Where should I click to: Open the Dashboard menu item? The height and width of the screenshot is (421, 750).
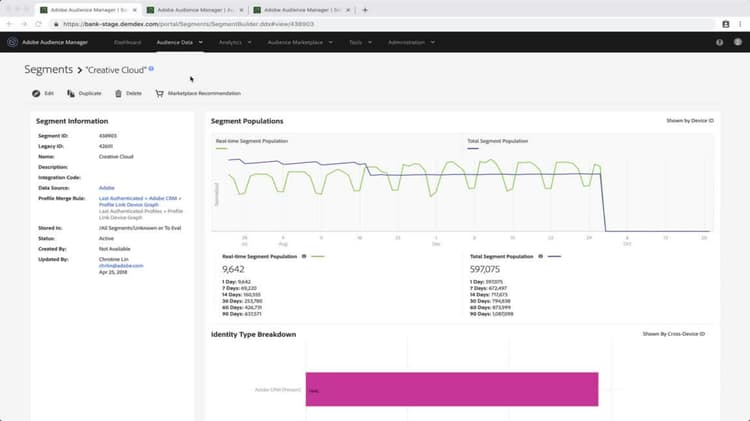(x=127, y=42)
